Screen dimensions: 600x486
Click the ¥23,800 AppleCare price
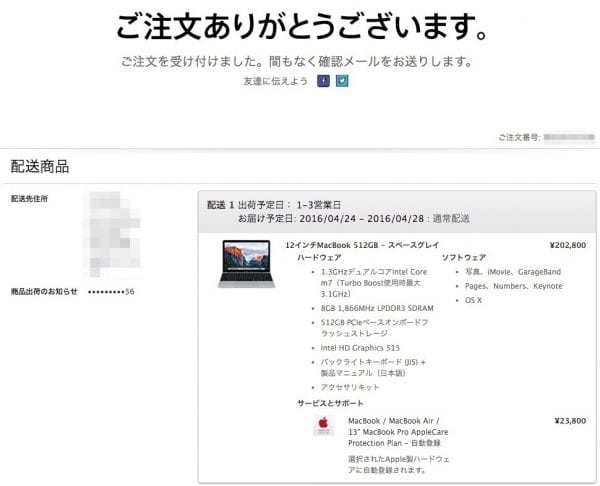(x=570, y=421)
